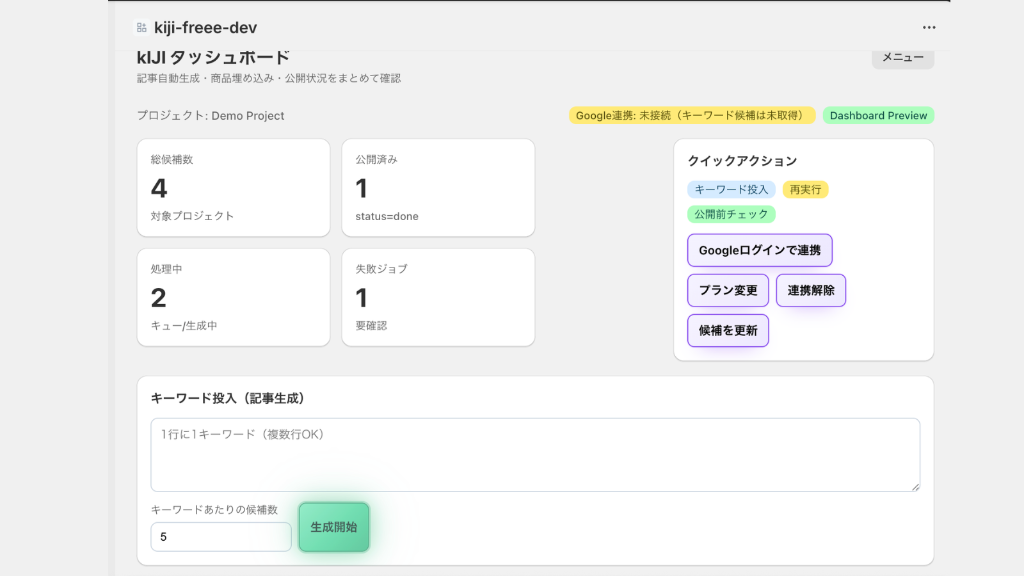
Task: Select the 総候補数 stat card
Action: [x=233, y=188]
